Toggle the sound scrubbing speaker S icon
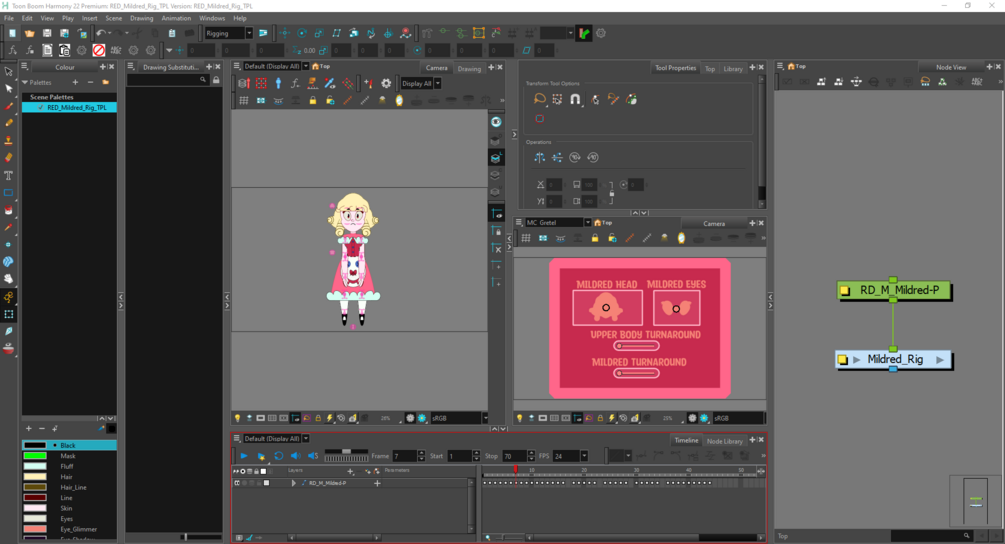This screenshot has width=1005, height=544. pyautogui.click(x=313, y=456)
